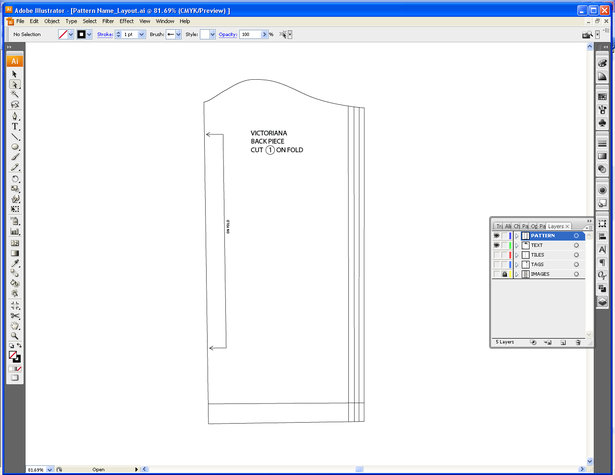
Task: Unlock the IMAGES layer padlock
Action: 504,274
